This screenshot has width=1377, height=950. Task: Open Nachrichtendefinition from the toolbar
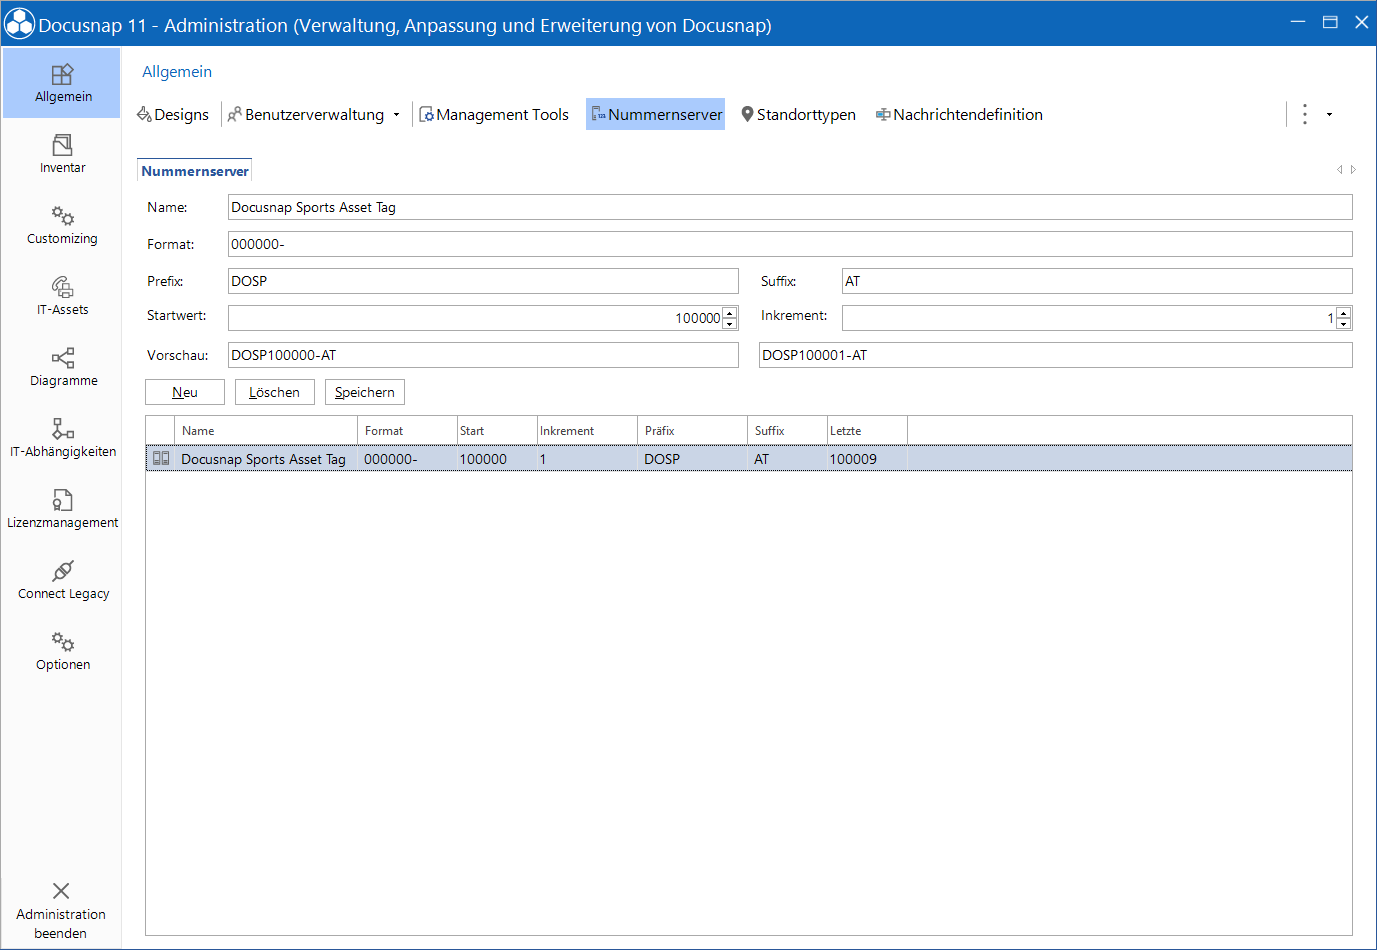pyautogui.click(x=959, y=114)
